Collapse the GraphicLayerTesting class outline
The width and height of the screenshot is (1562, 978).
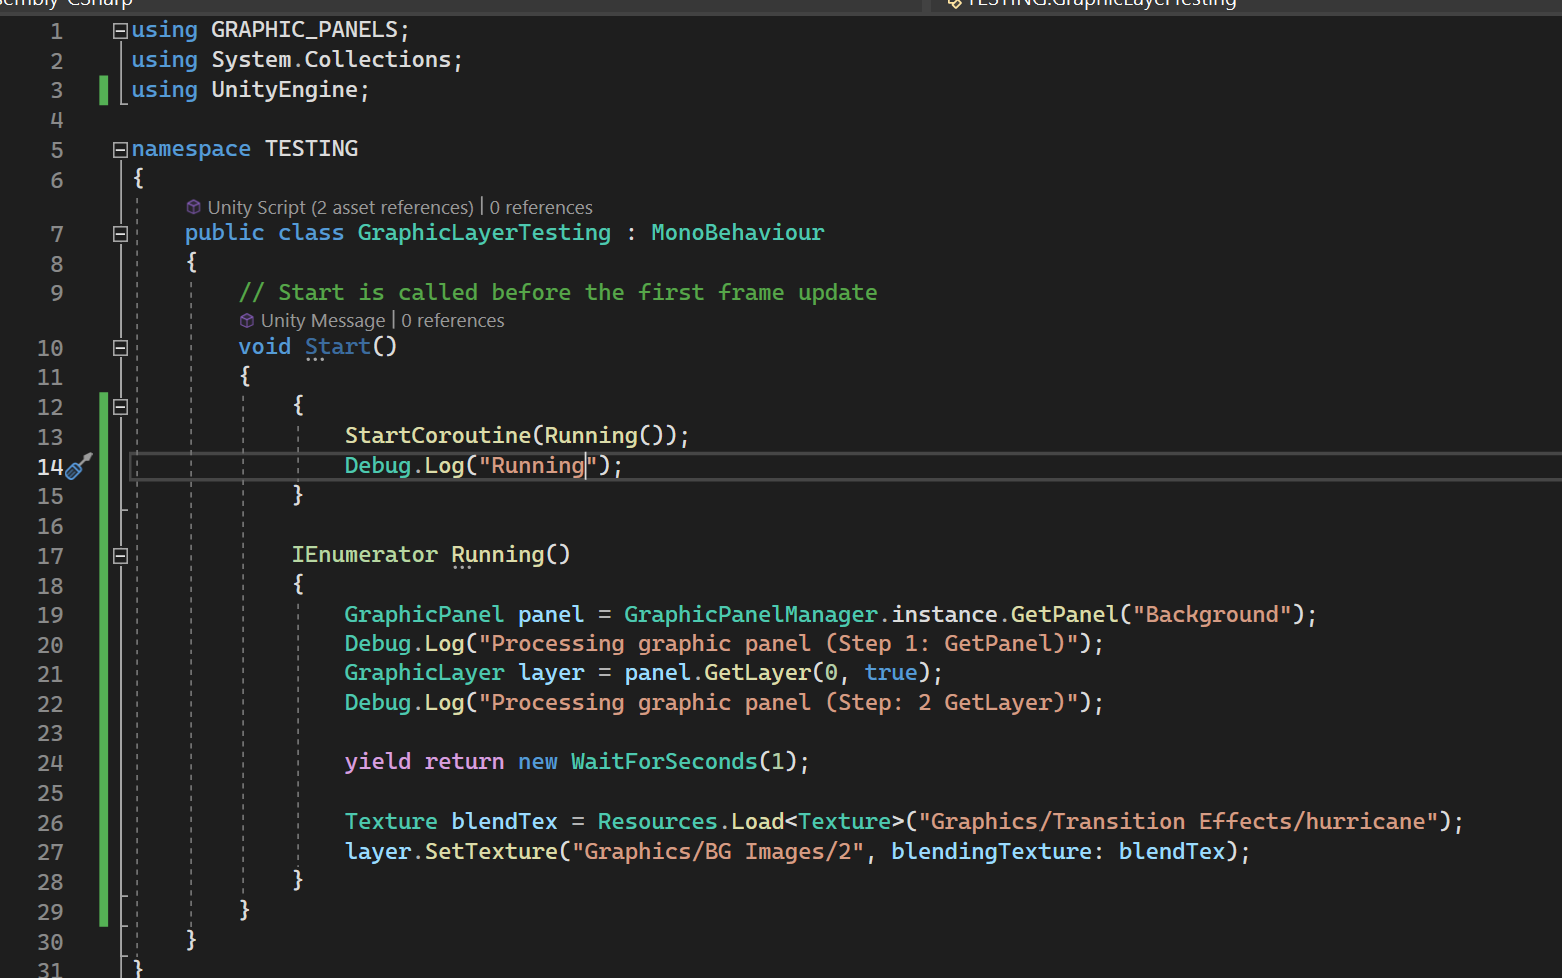[x=120, y=234]
